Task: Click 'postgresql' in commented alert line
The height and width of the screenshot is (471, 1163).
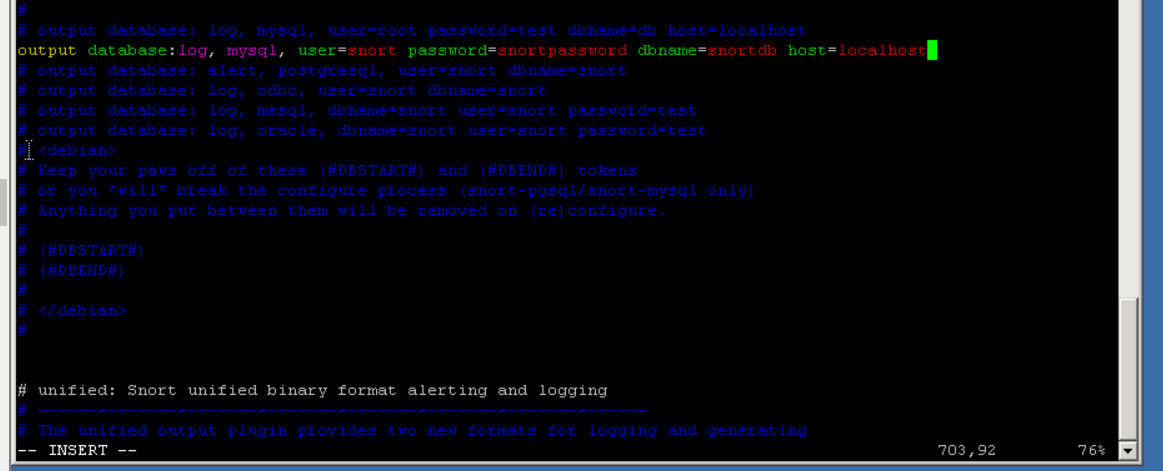Action: [x=327, y=71]
